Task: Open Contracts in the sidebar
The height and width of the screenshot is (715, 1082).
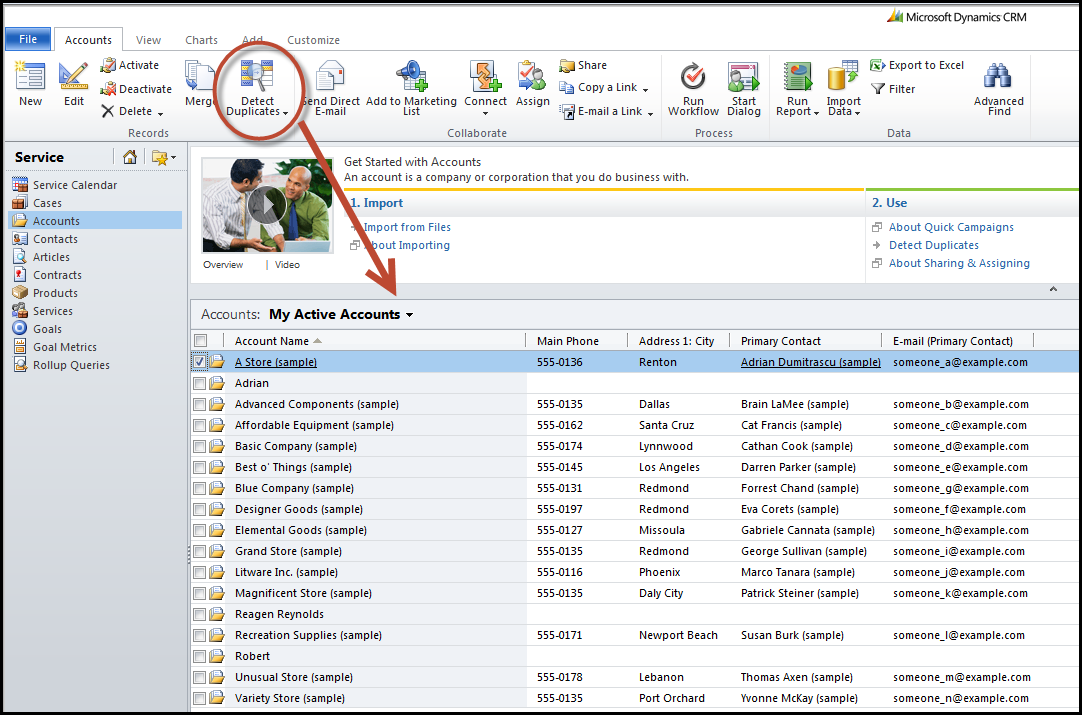Action: point(57,275)
